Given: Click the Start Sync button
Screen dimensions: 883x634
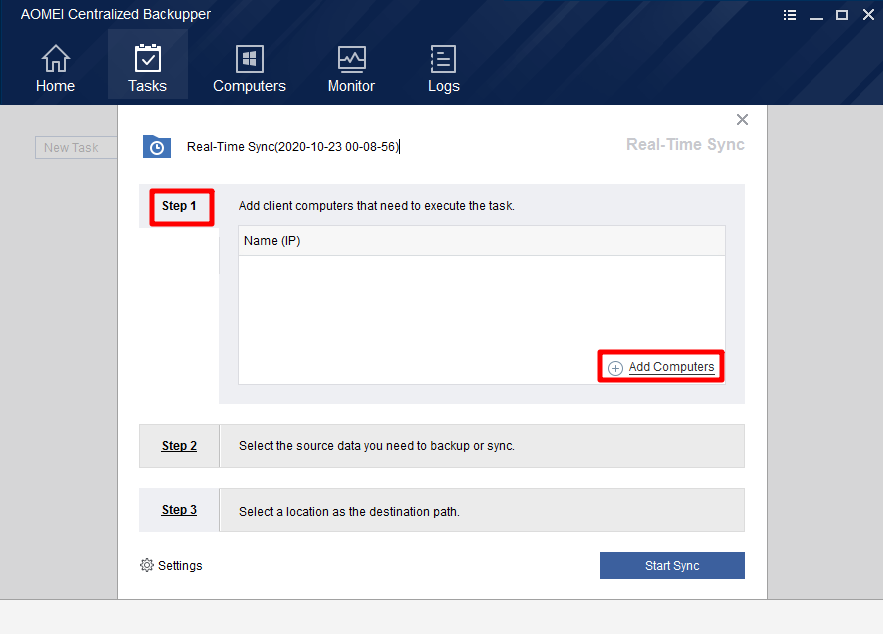Looking at the screenshot, I should click(x=672, y=565).
